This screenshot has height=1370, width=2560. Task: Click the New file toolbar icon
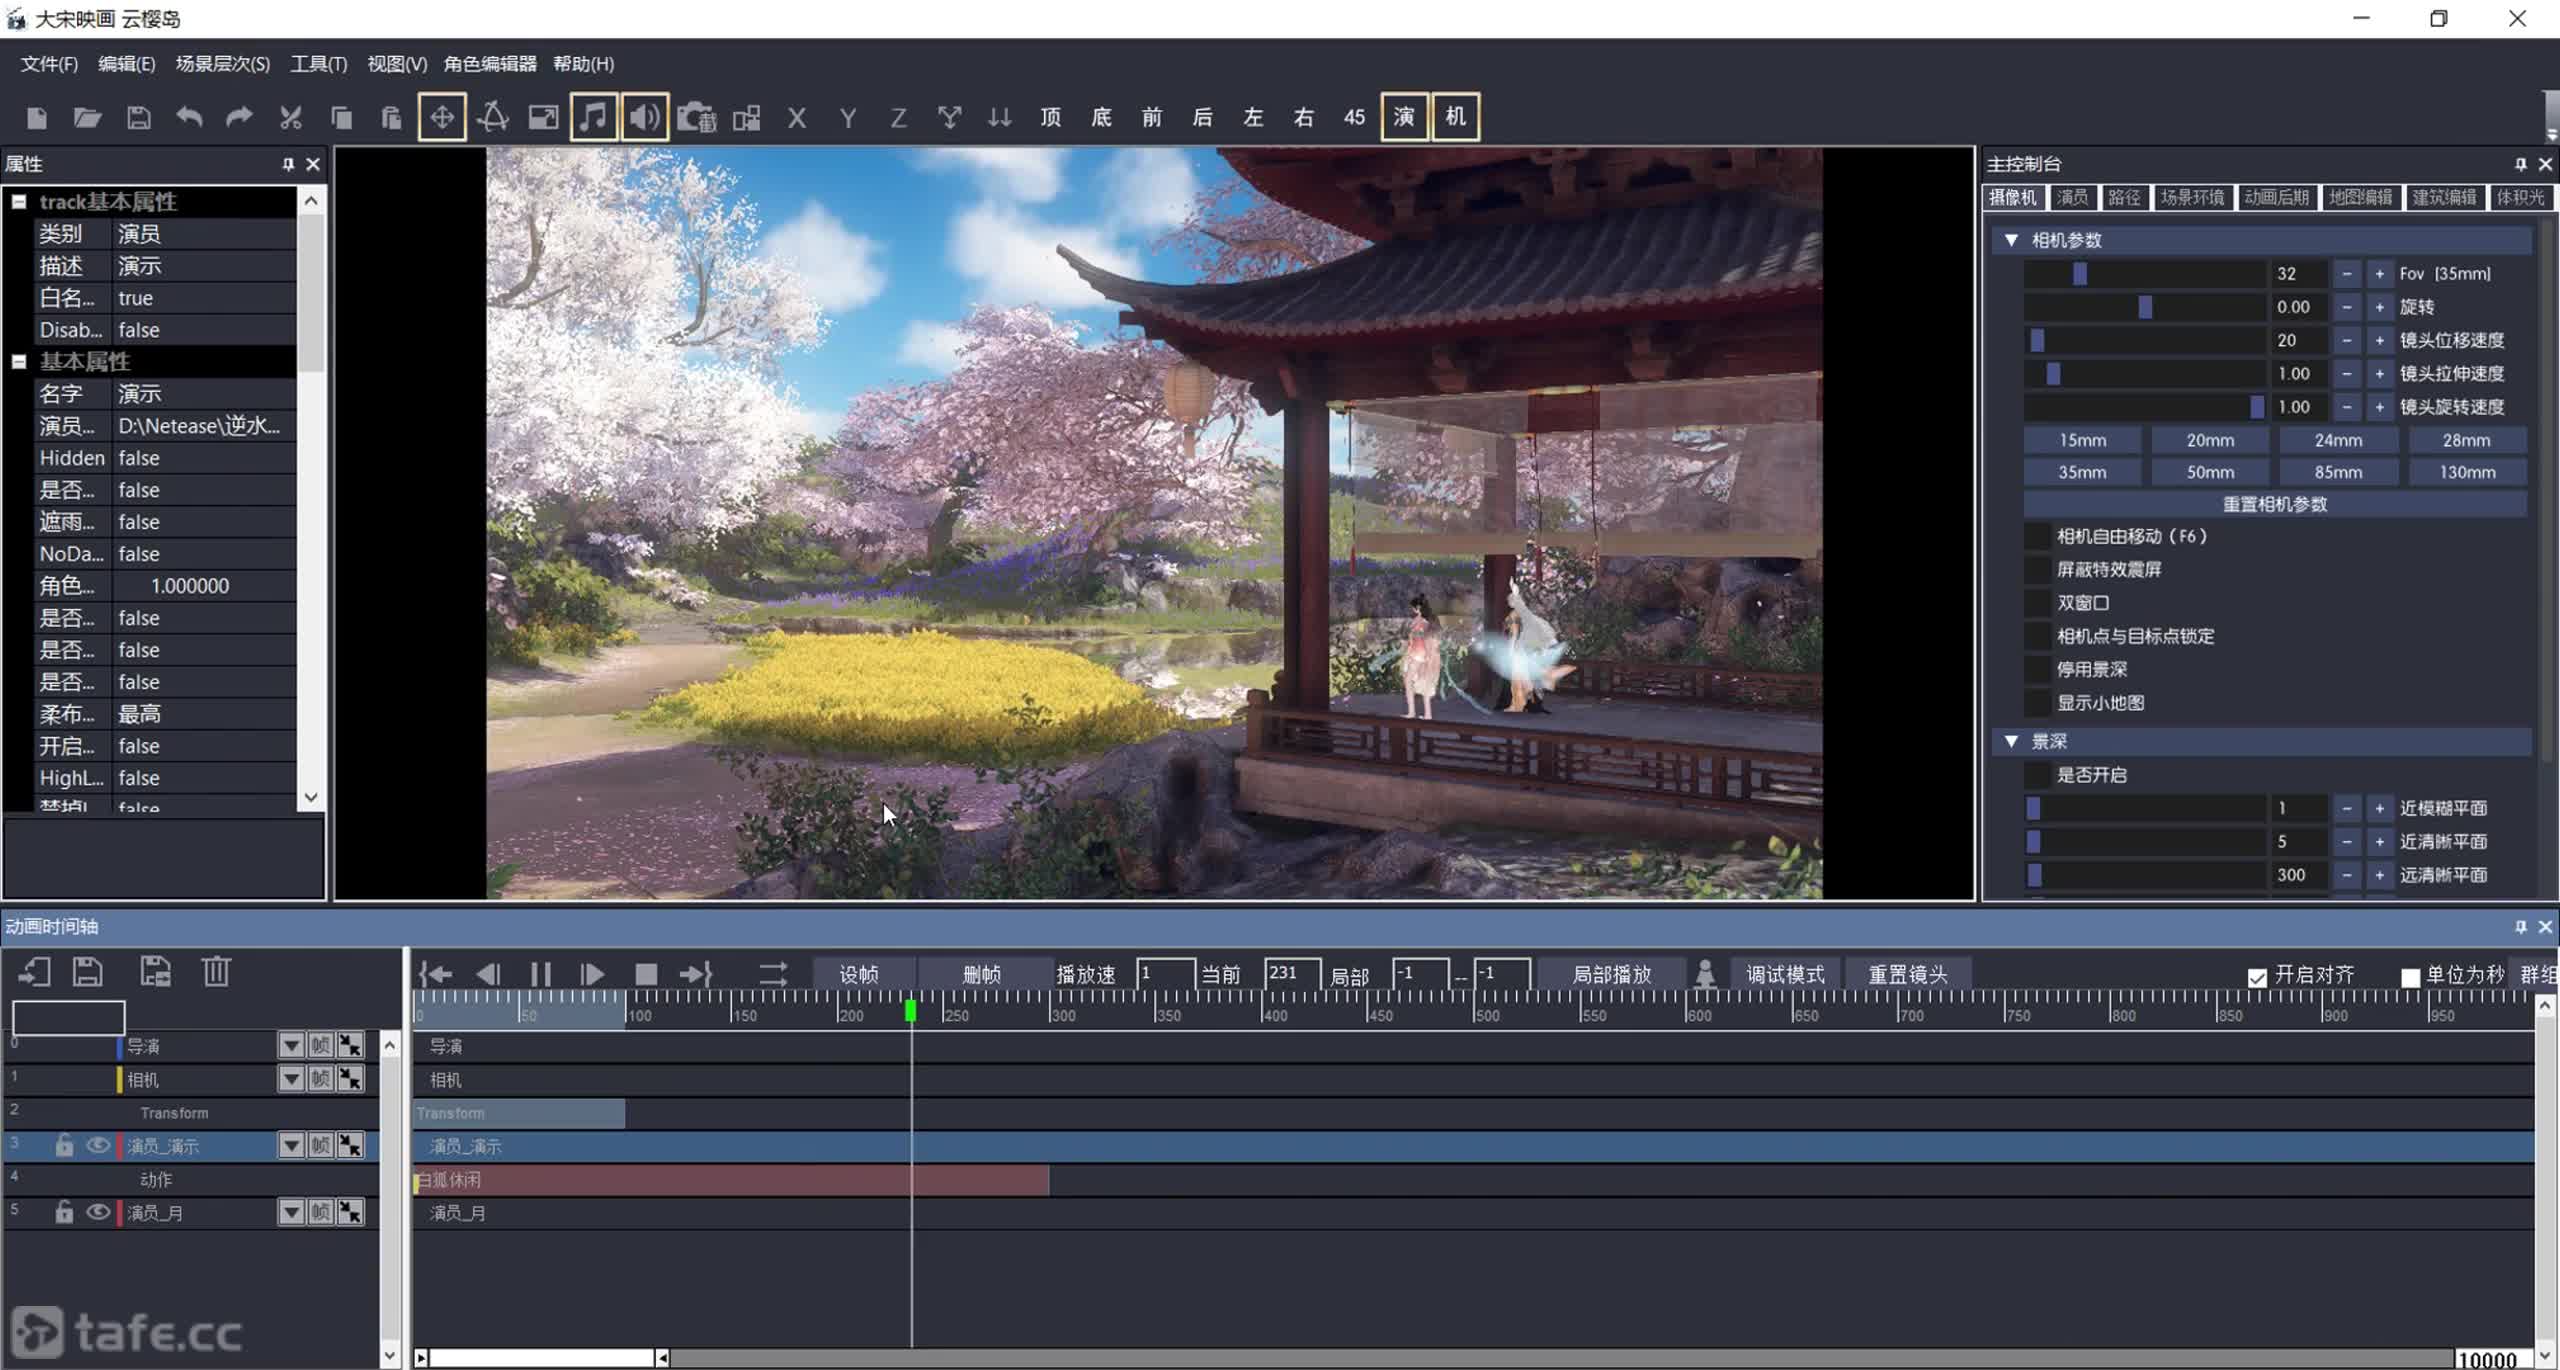[x=37, y=118]
